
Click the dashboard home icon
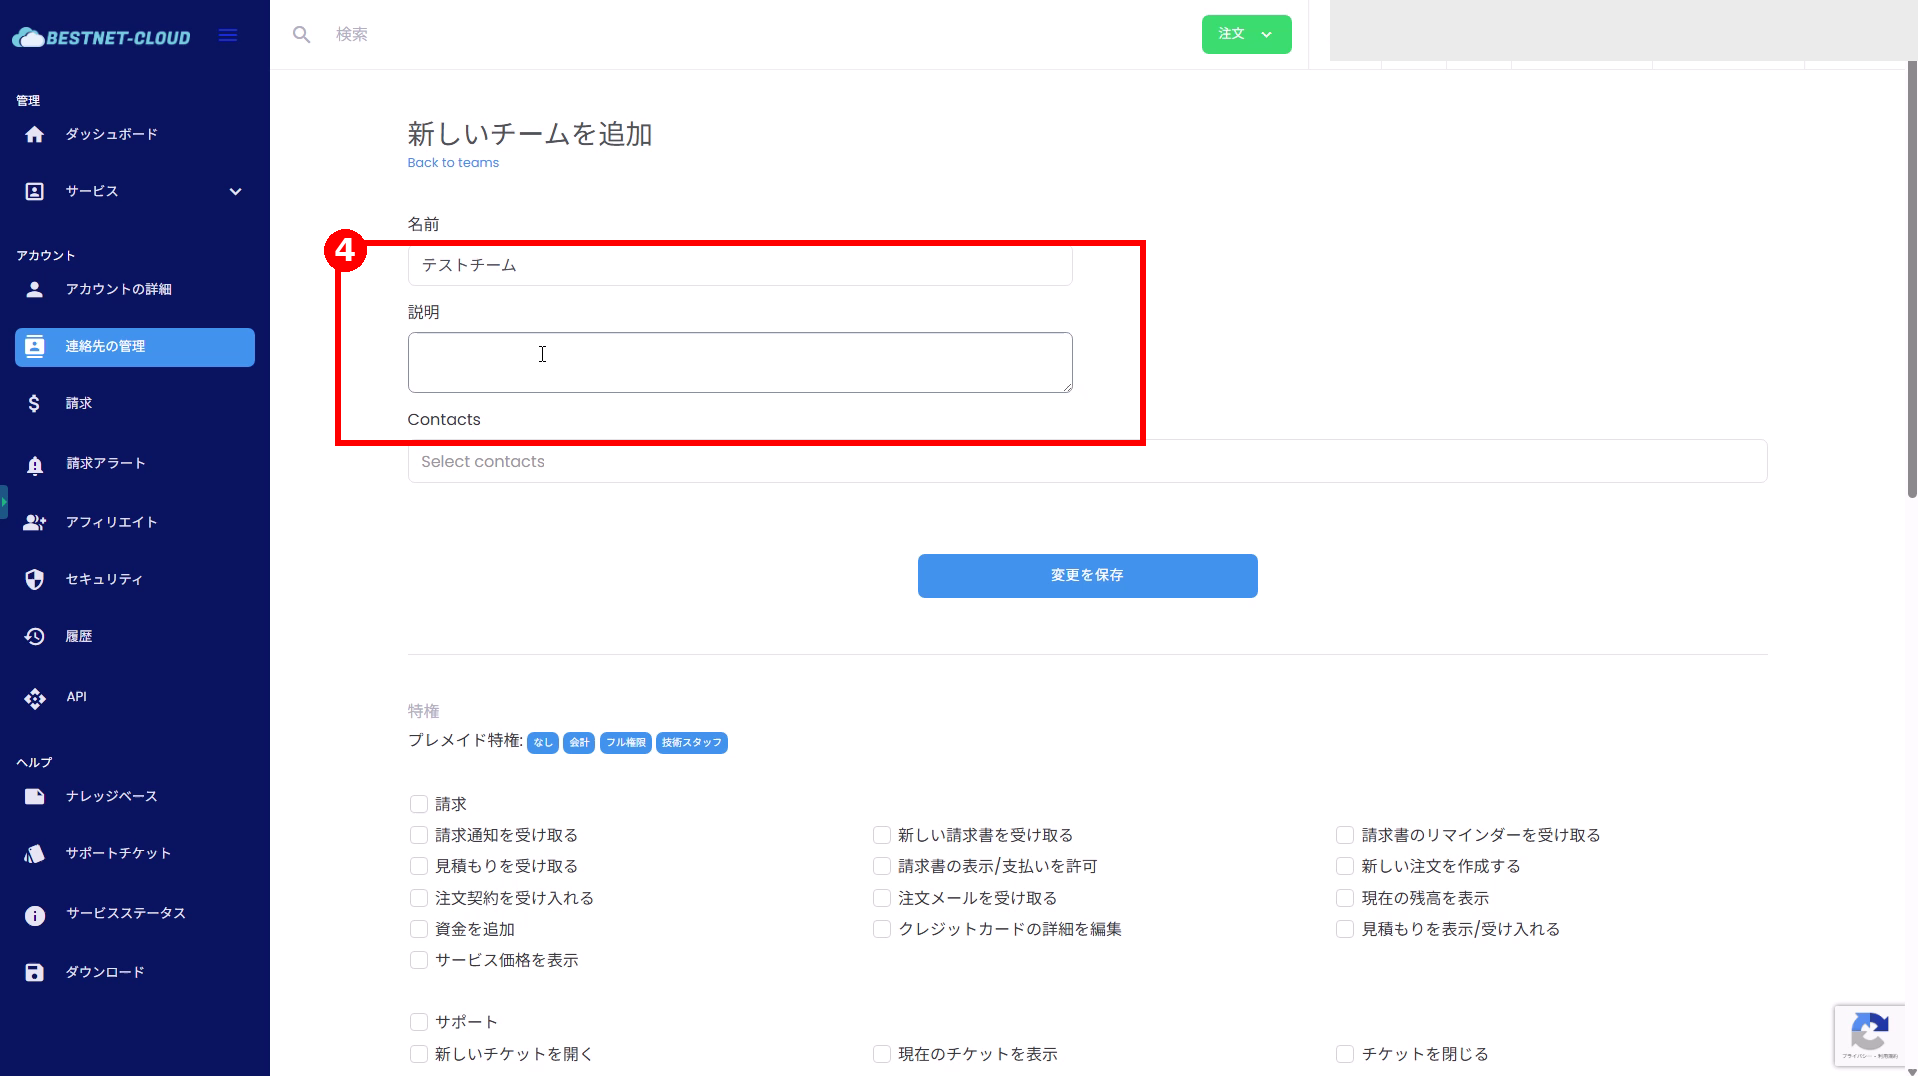click(34, 134)
